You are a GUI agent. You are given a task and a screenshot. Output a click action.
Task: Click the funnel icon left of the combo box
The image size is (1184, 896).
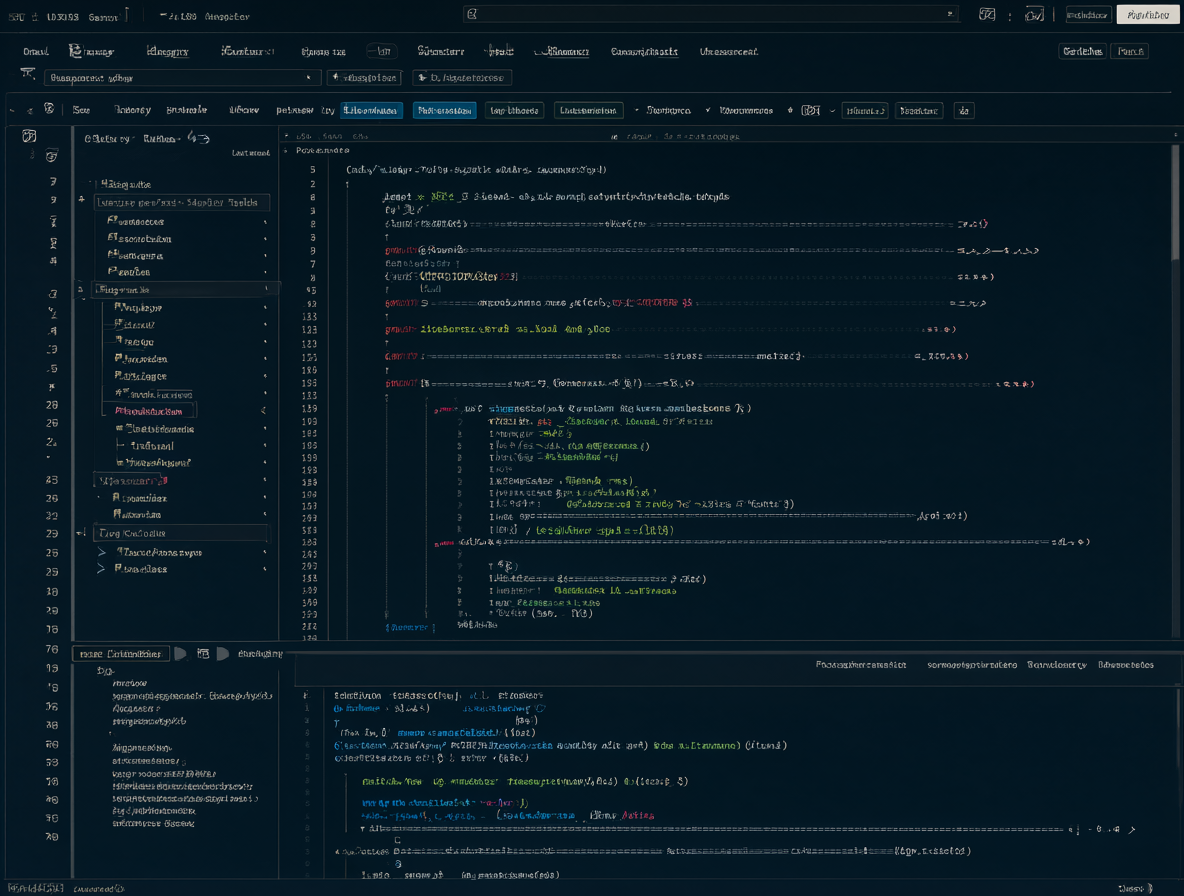tap(28, 73)
